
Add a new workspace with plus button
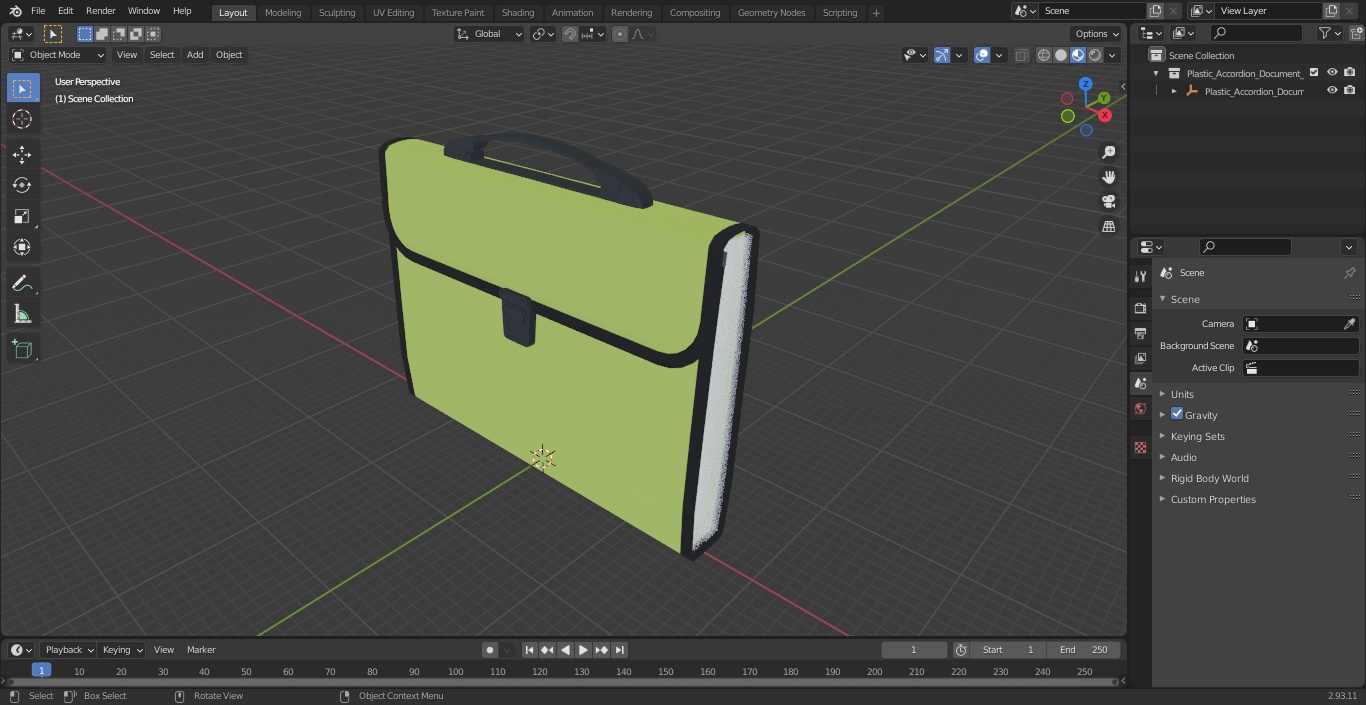pyautogui.click(x=877, y=13)
